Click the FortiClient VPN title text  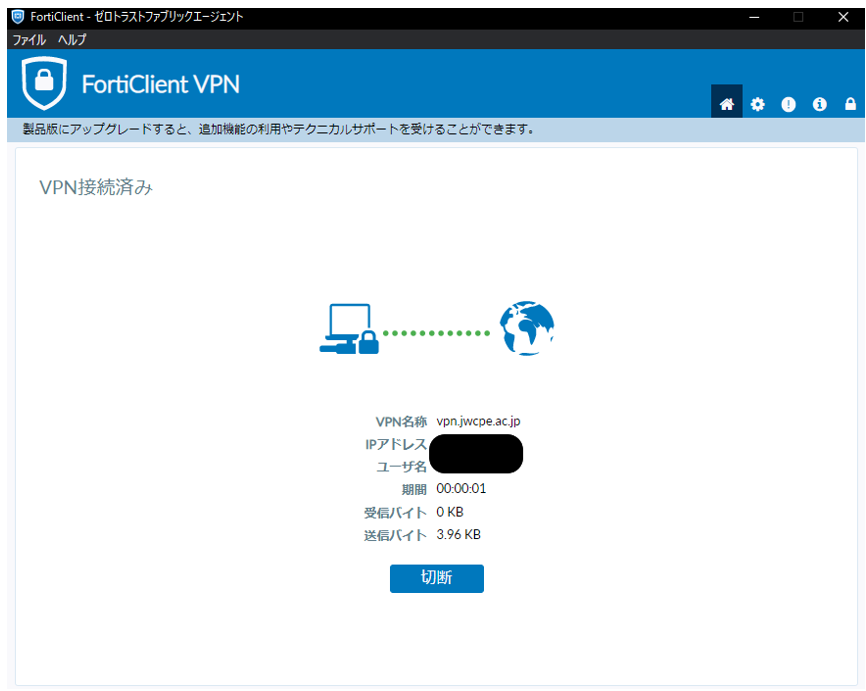point(161,85)
